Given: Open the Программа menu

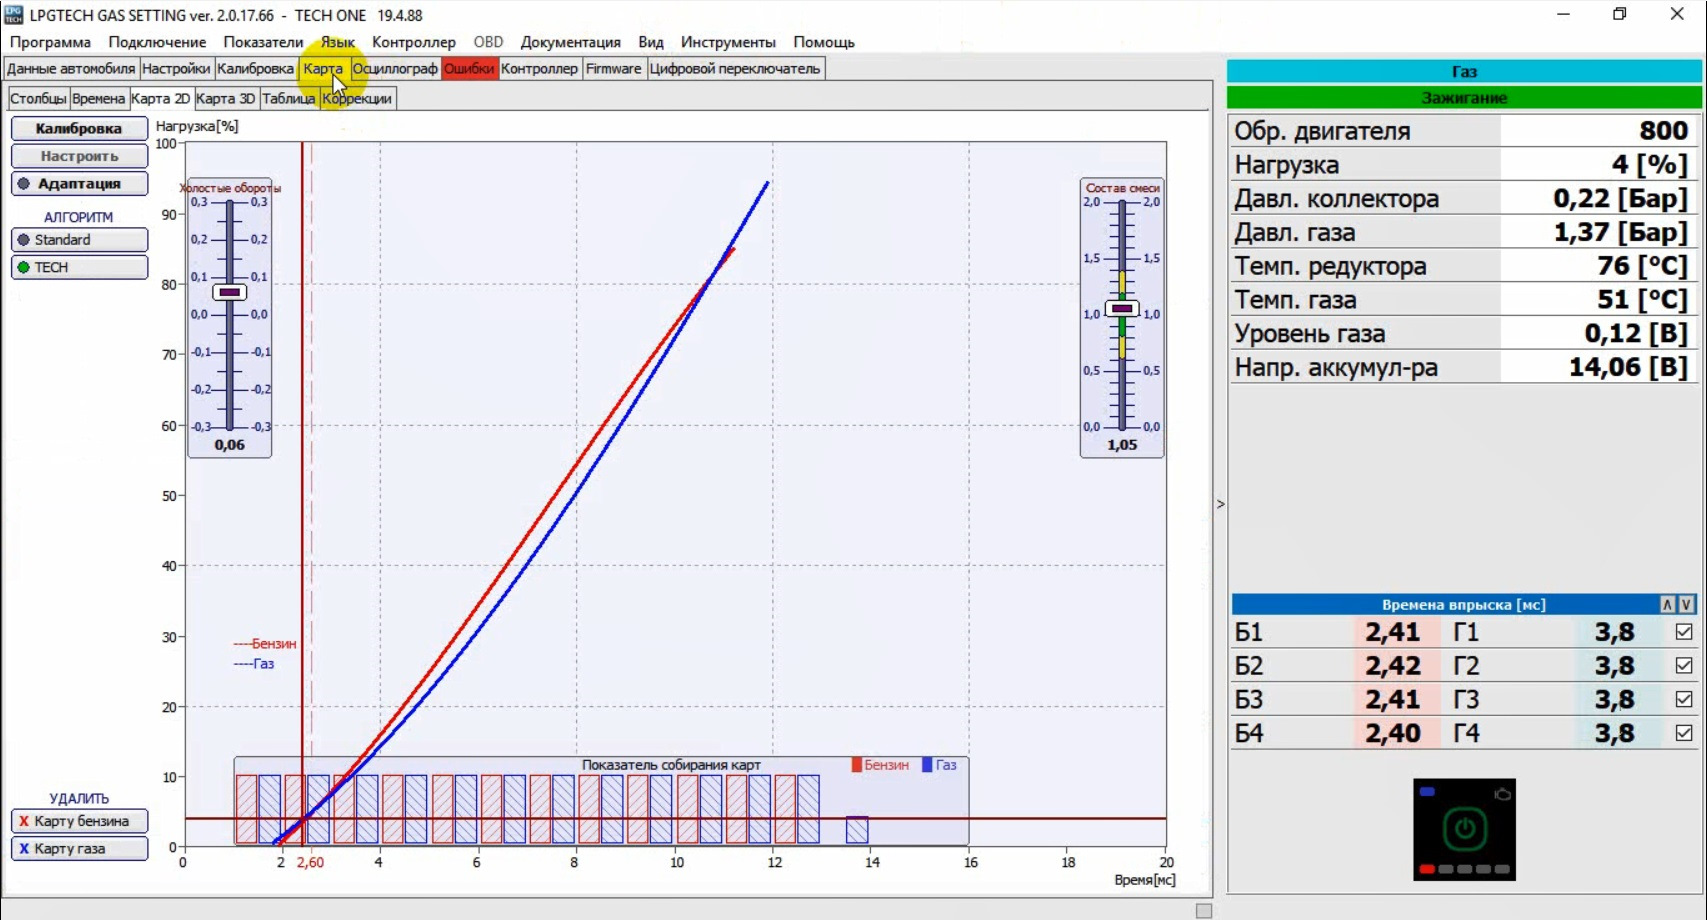Looking at the screenshot, I should pos(50,42).
